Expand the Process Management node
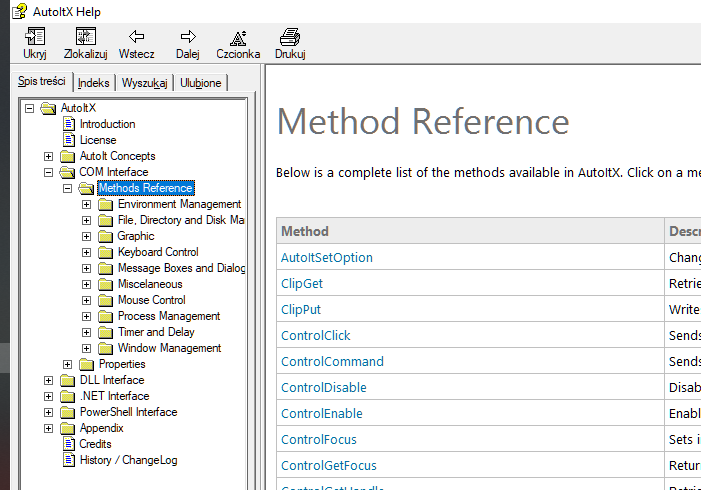The width and height of the screenshot is (701, 490). click(x=86, y=317)
